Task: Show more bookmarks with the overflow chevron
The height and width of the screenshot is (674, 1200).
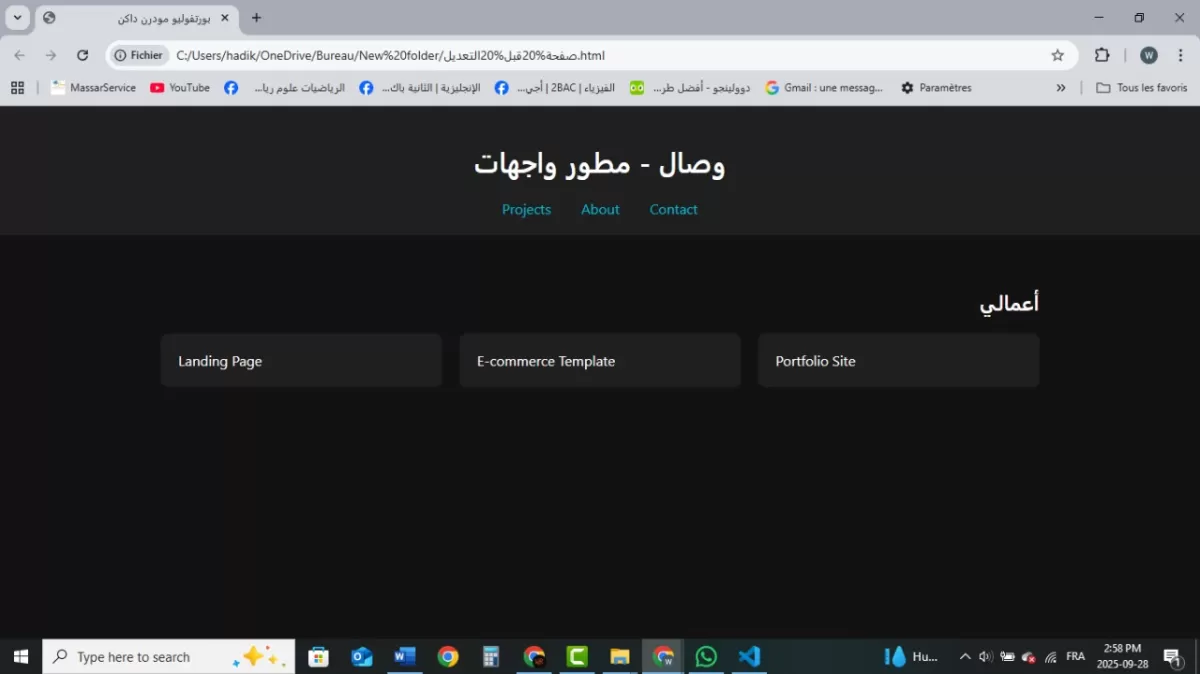Action: coord(1060,88)
